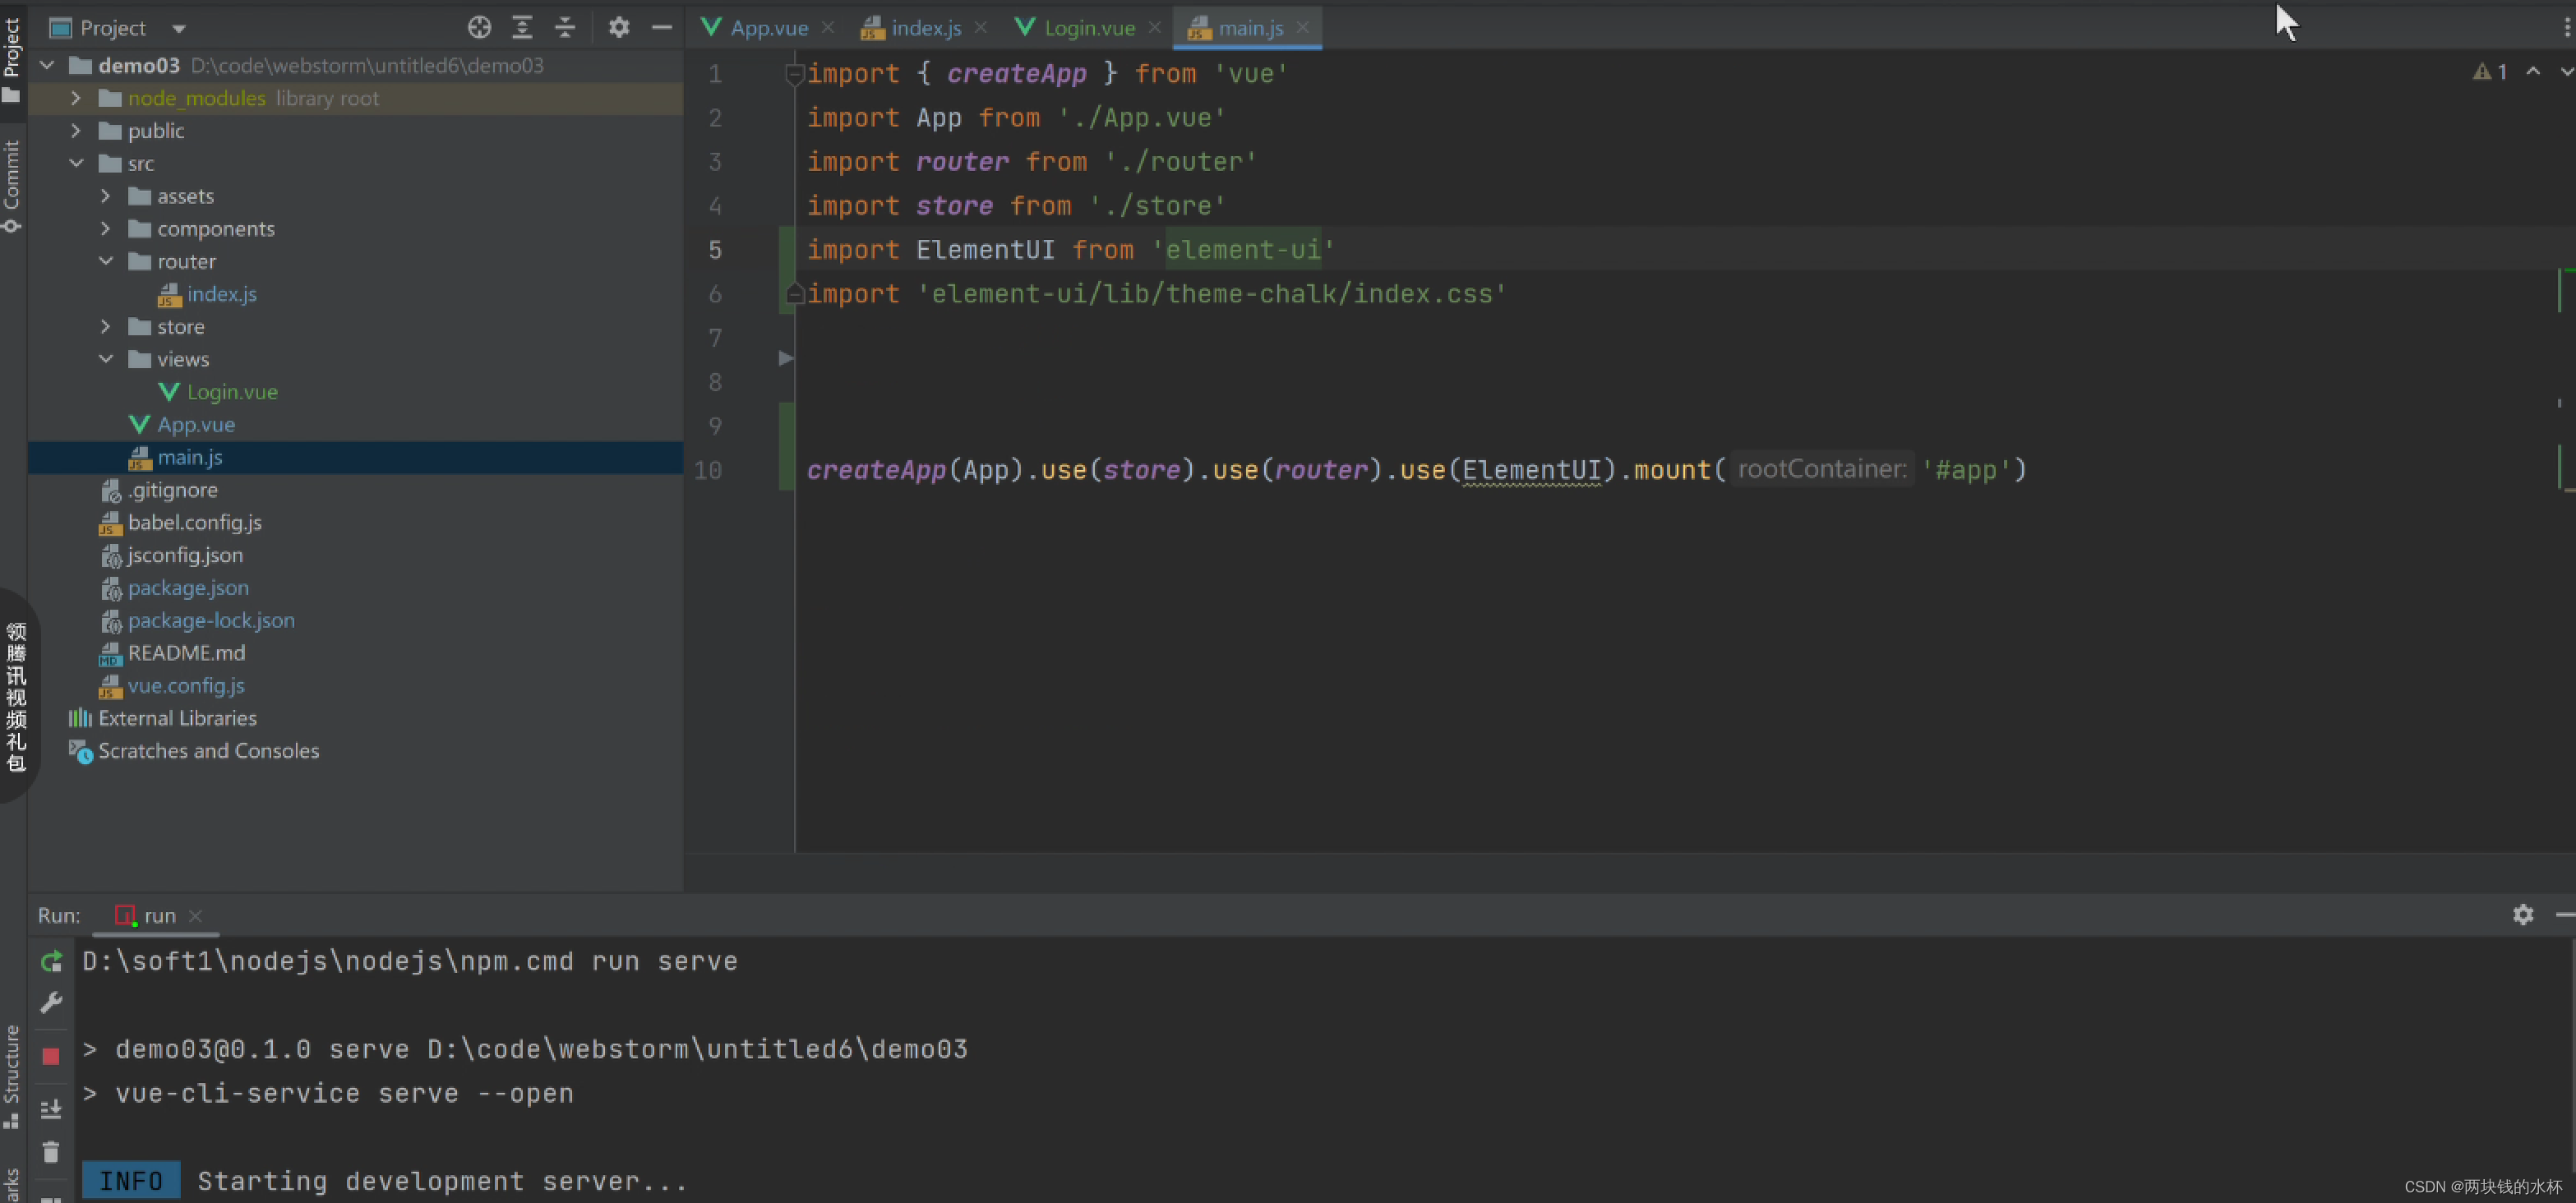This screenshot has height=1203, width=2576.
Task: Open the Project view dropdown
Action: point(178,28)
